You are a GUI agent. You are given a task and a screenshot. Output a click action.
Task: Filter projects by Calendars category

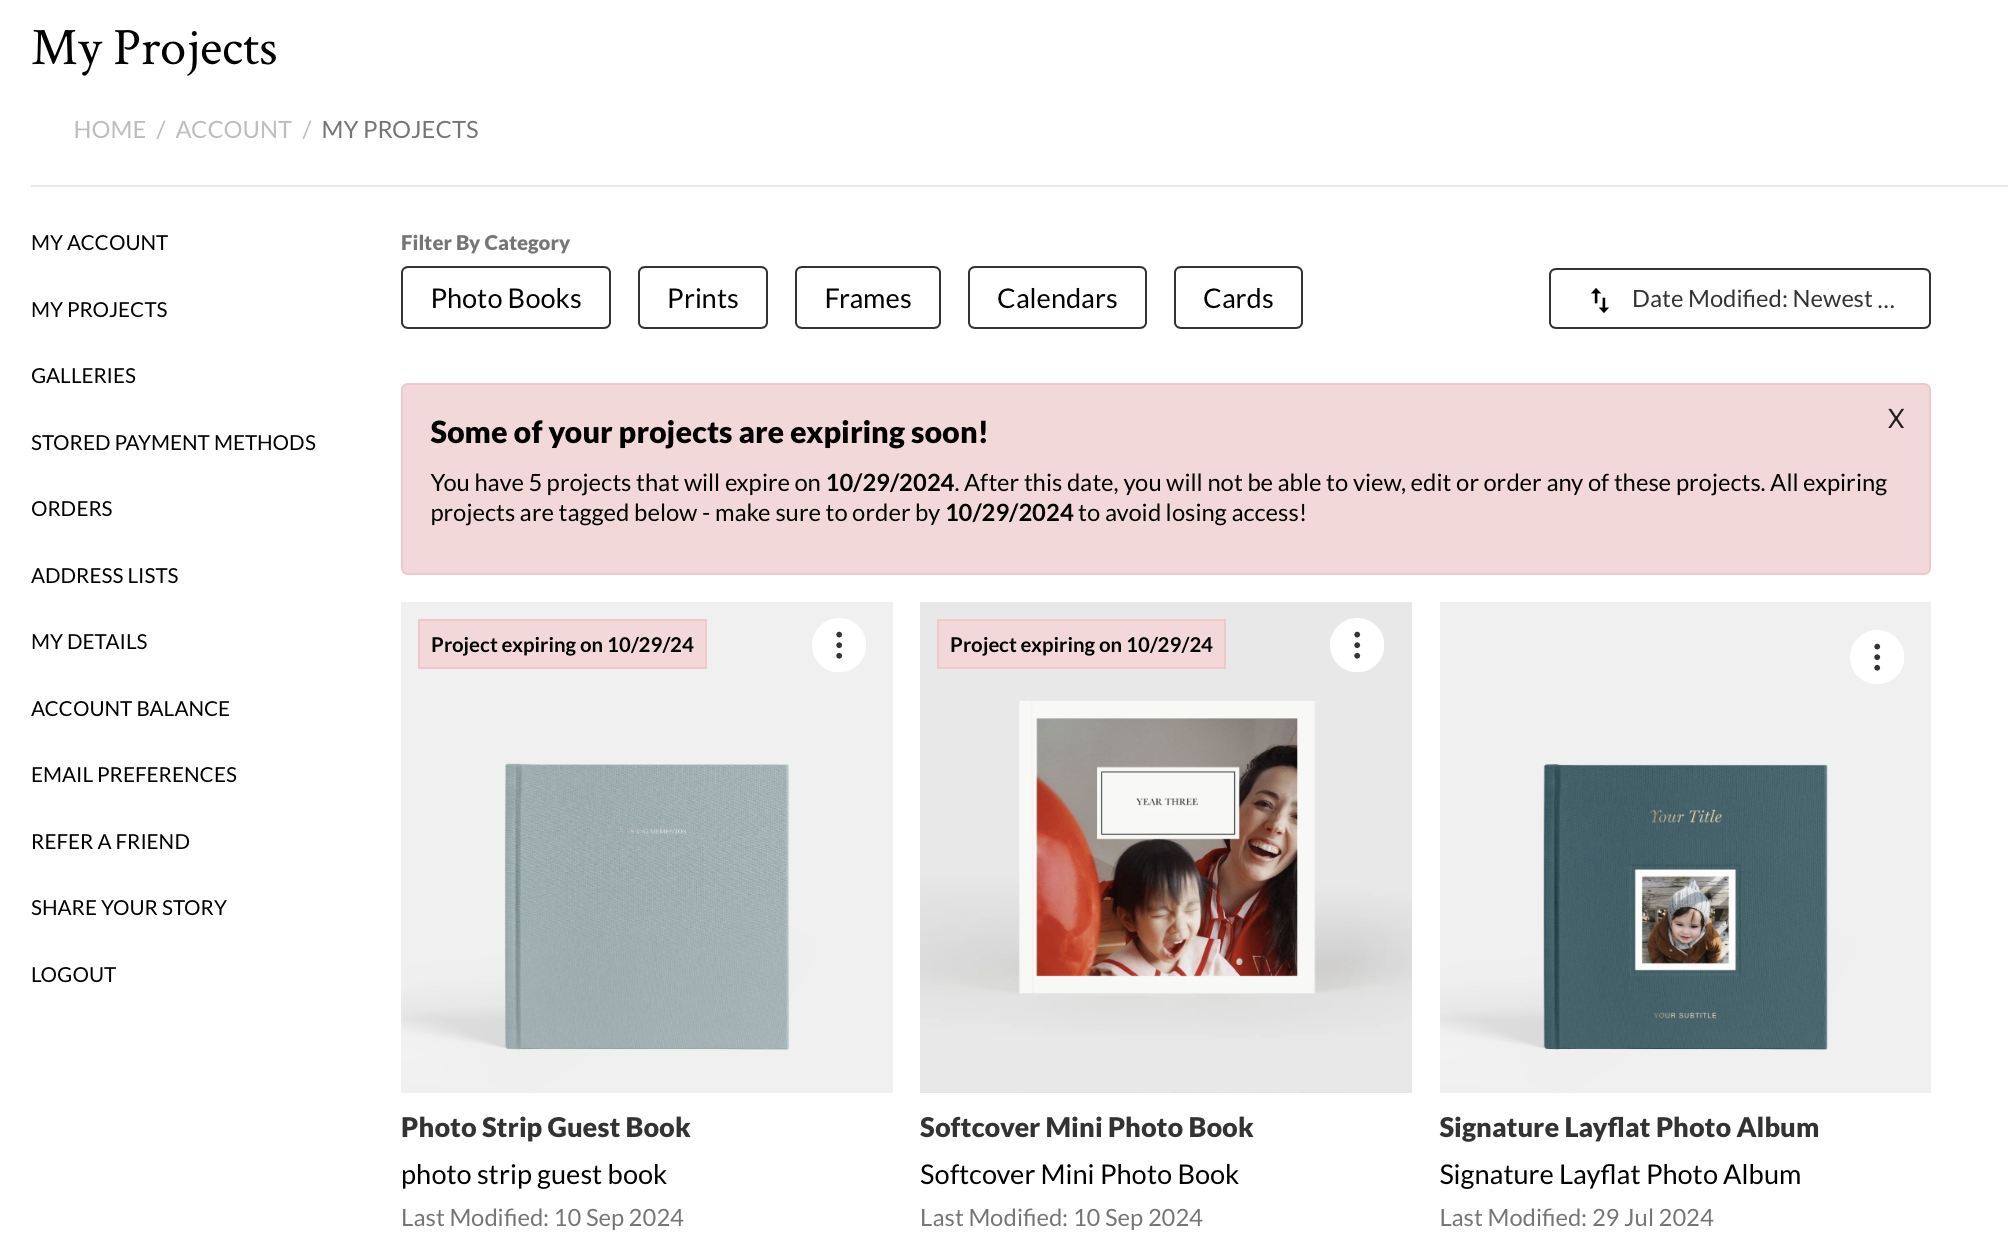coord(1056,298)
